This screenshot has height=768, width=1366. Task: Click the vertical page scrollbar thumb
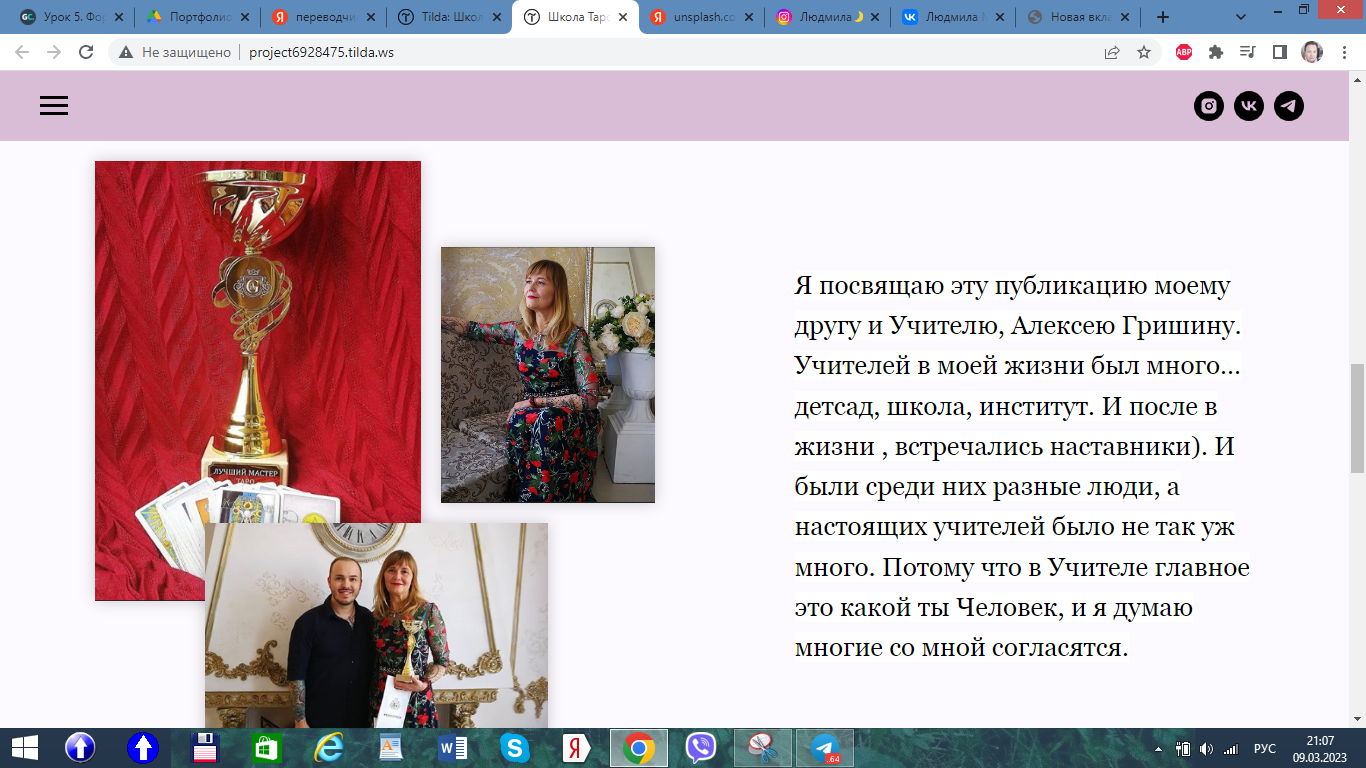(x=1357, y=418)
